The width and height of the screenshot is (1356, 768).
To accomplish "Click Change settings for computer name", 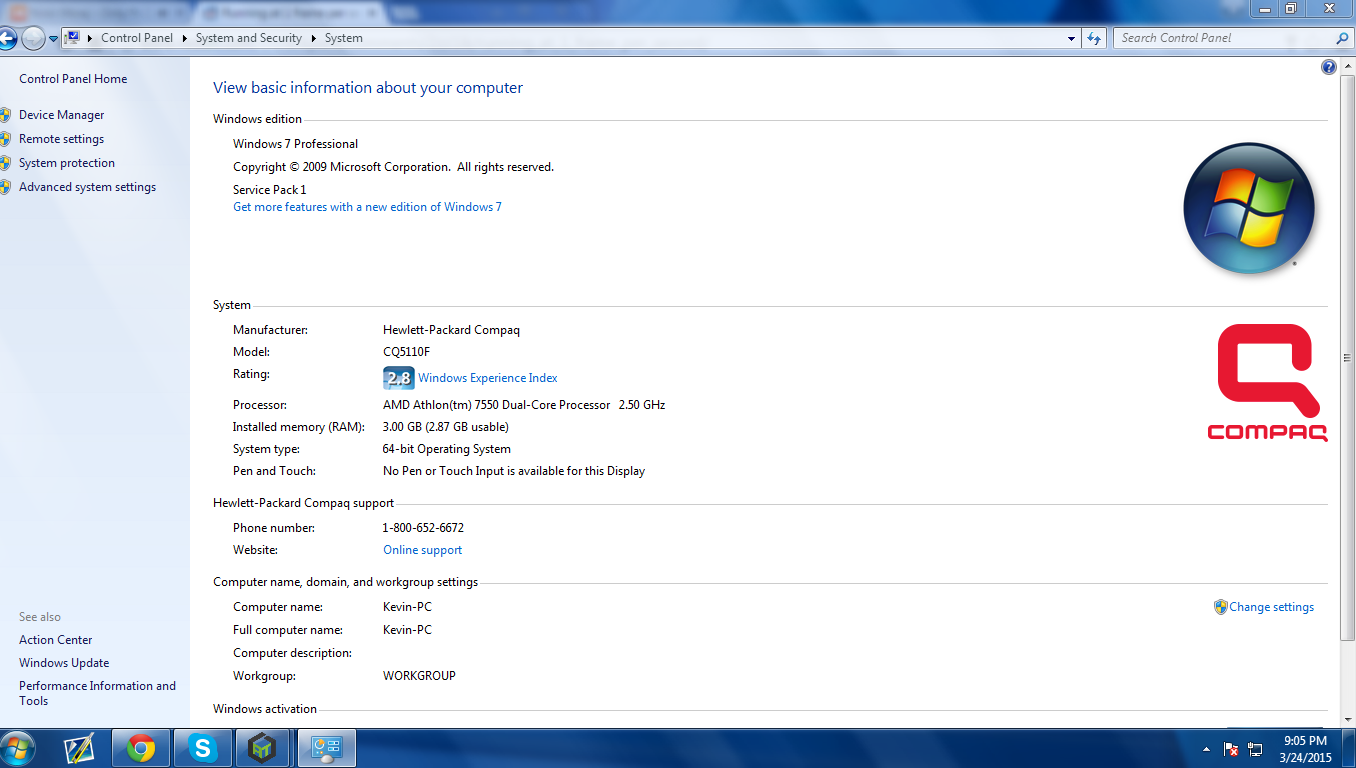I will [1271, 607].
